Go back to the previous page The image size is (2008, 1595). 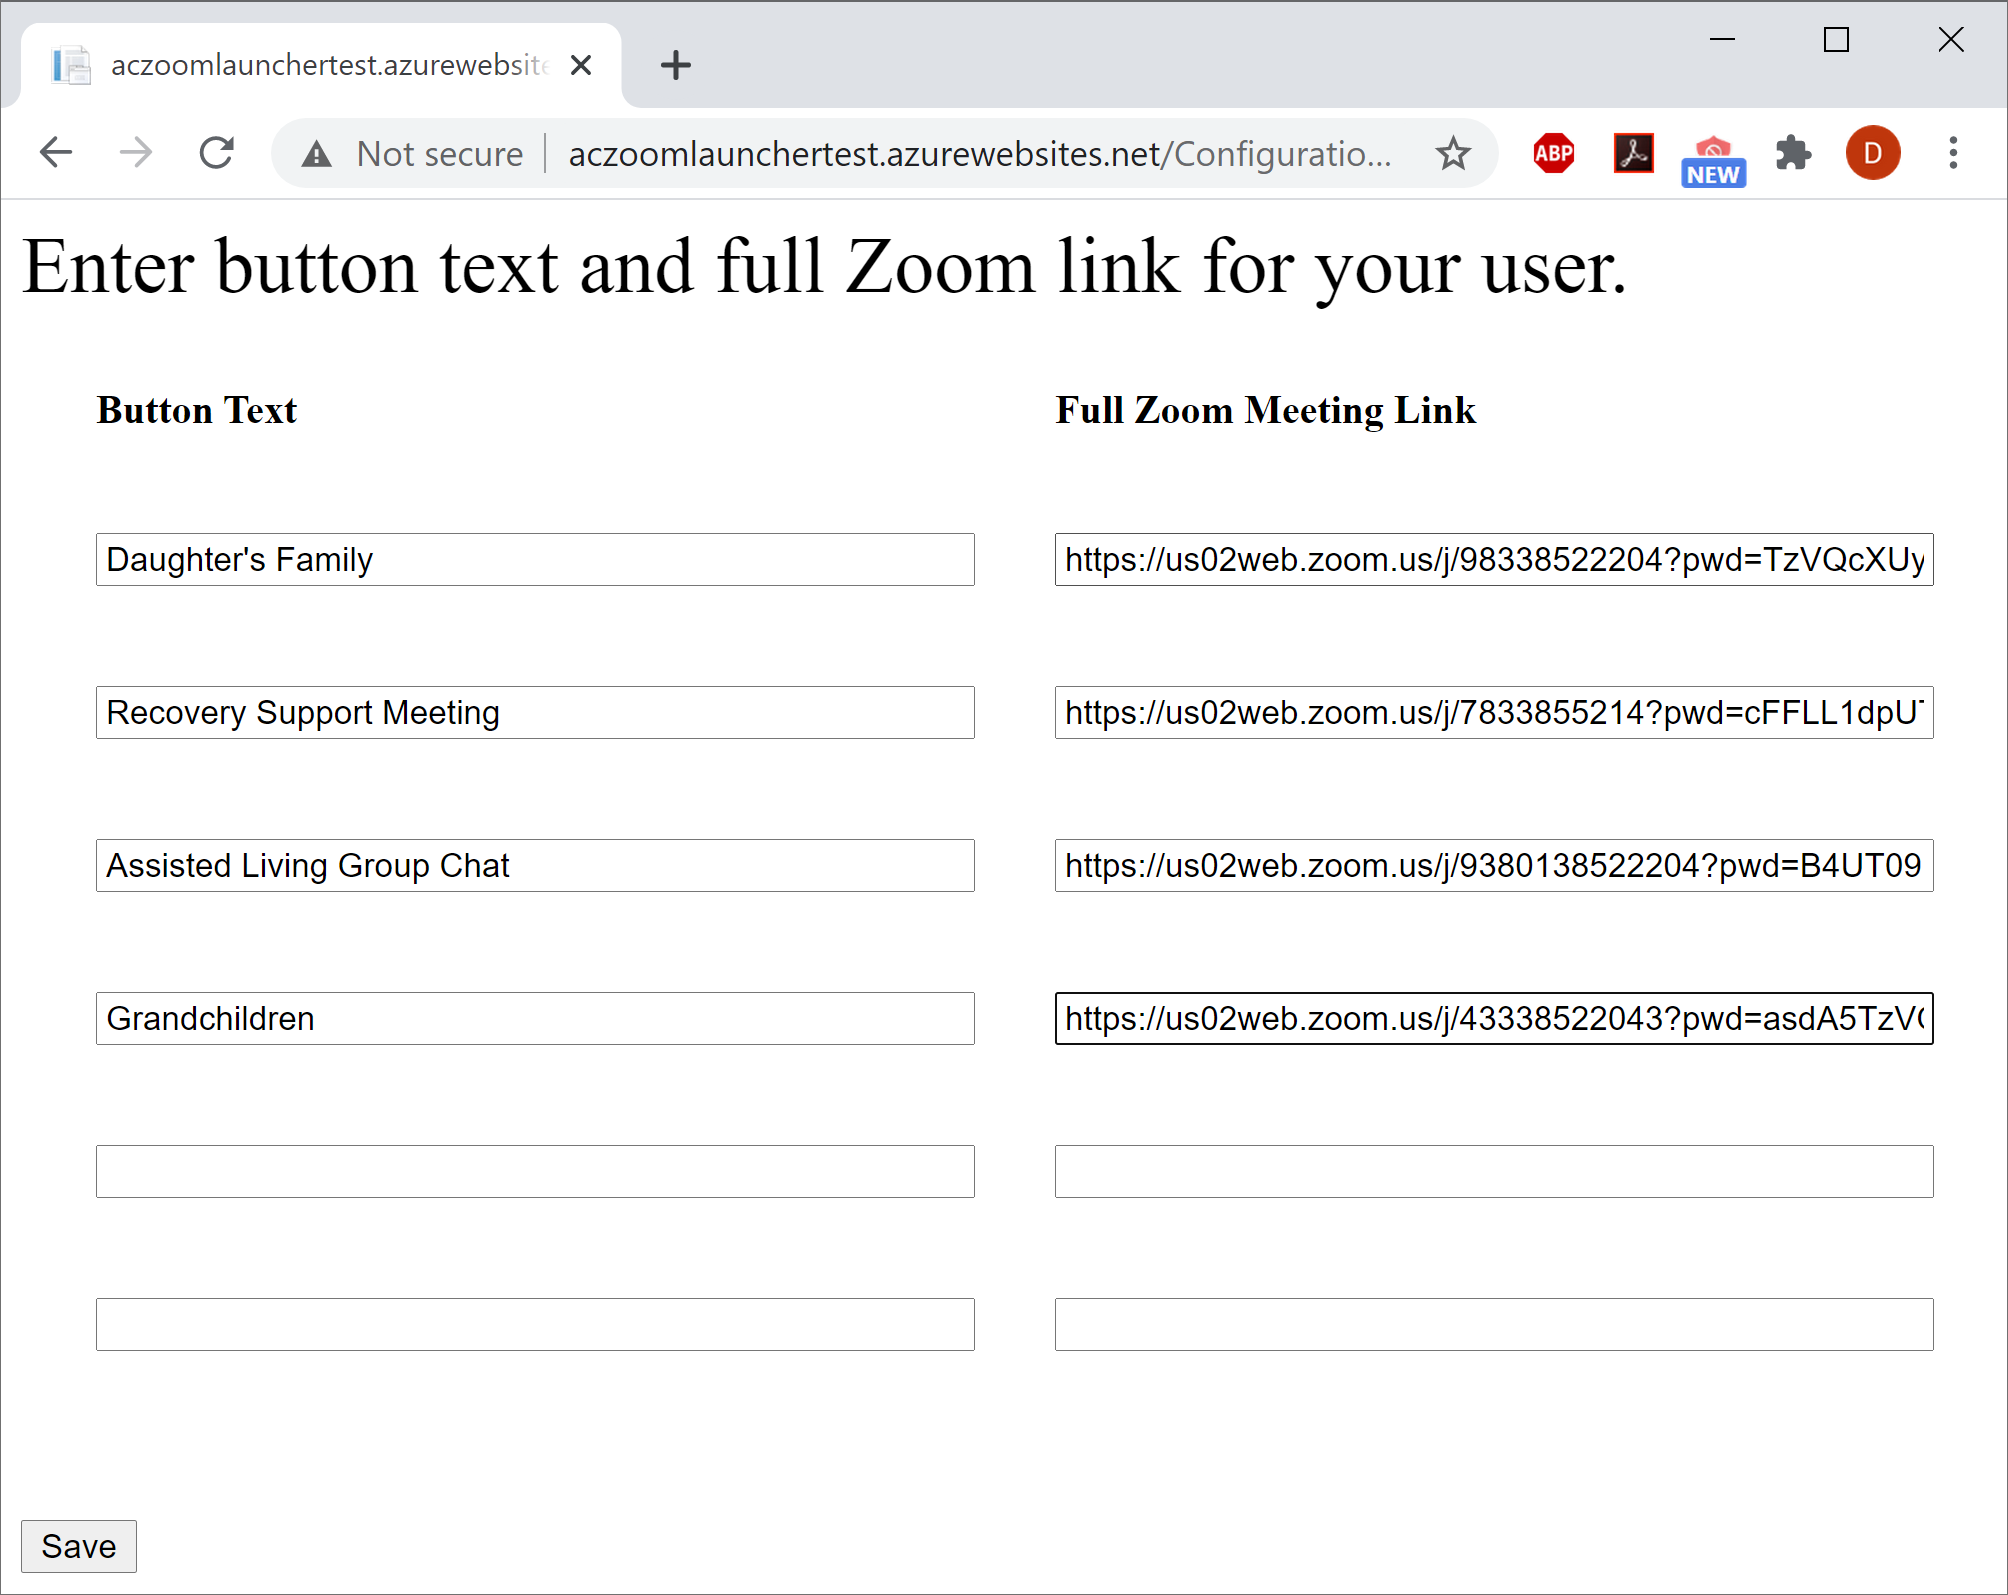pos(56,153)
